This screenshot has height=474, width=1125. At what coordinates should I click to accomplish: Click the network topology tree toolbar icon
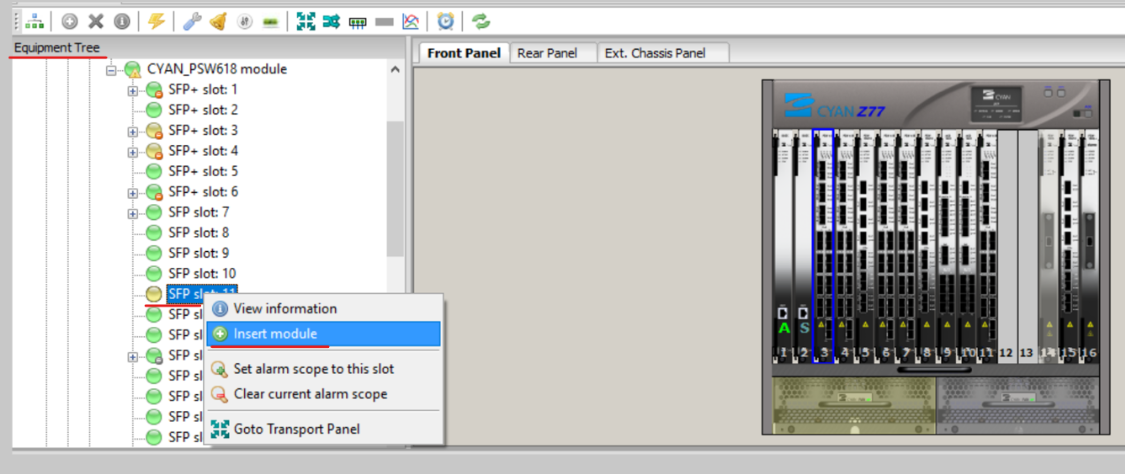pos(34,22)
